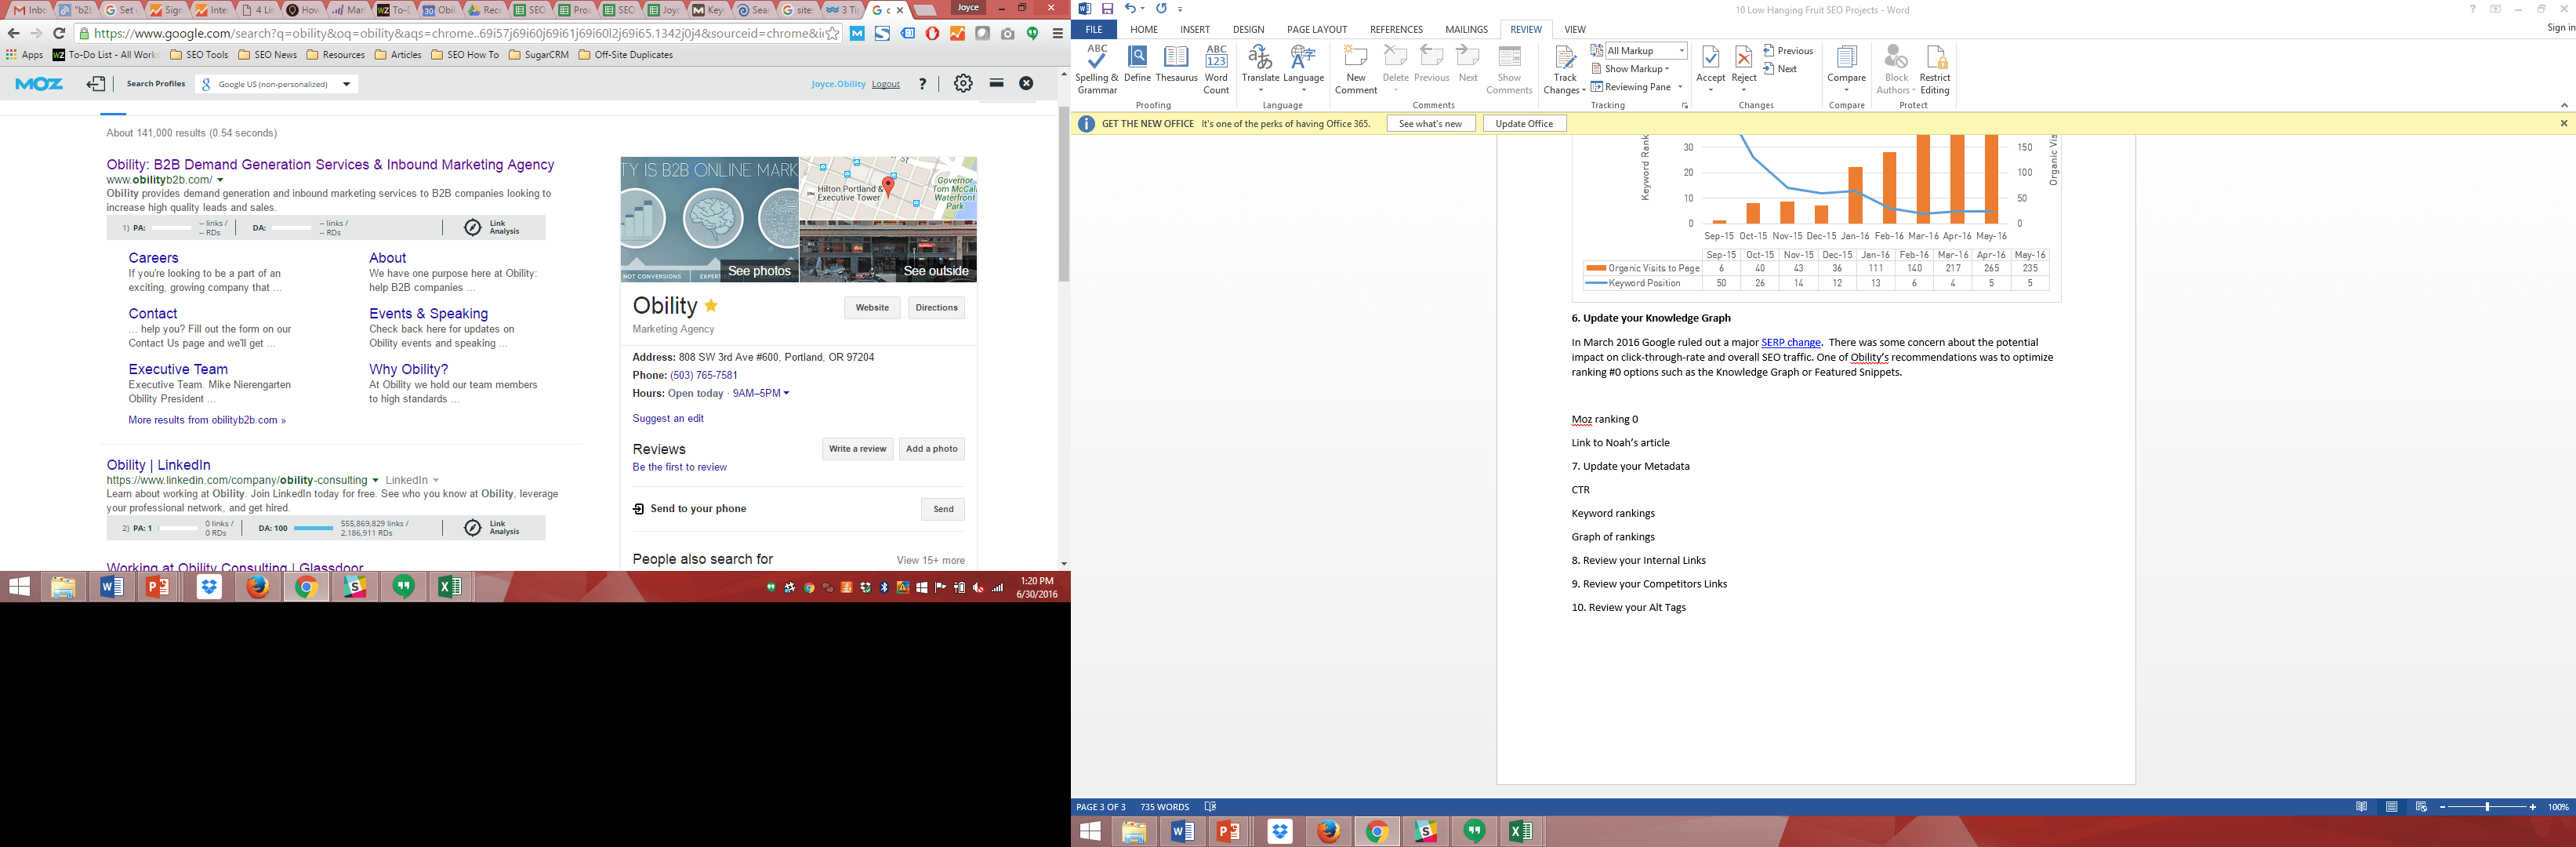Expand Reviewing Pane dropdown arrow
The width and height of the screenshot is (2576, 847).
[1680, 87]
